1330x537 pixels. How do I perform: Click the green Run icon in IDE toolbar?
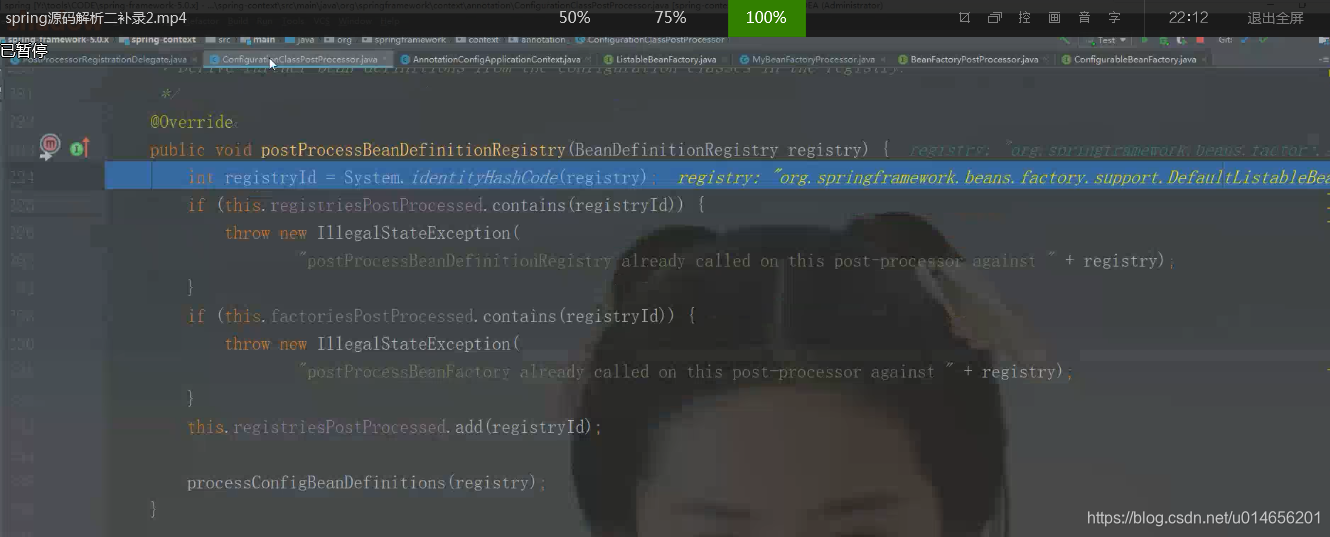click(1145, 40)
